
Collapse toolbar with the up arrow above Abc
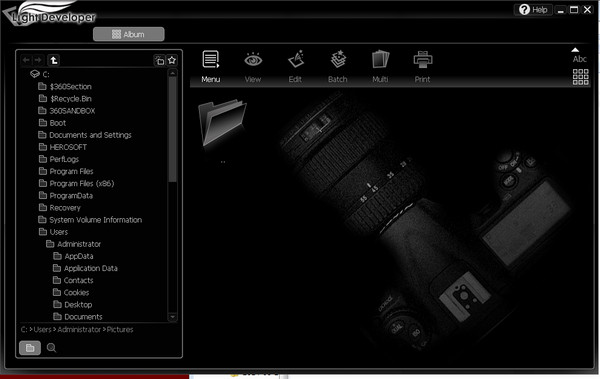click(x=575, y=50)
